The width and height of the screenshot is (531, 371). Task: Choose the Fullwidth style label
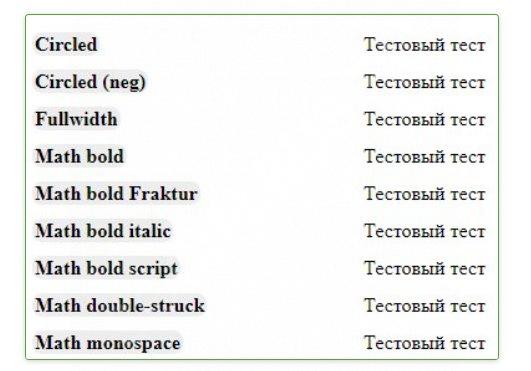click(76, 119)
